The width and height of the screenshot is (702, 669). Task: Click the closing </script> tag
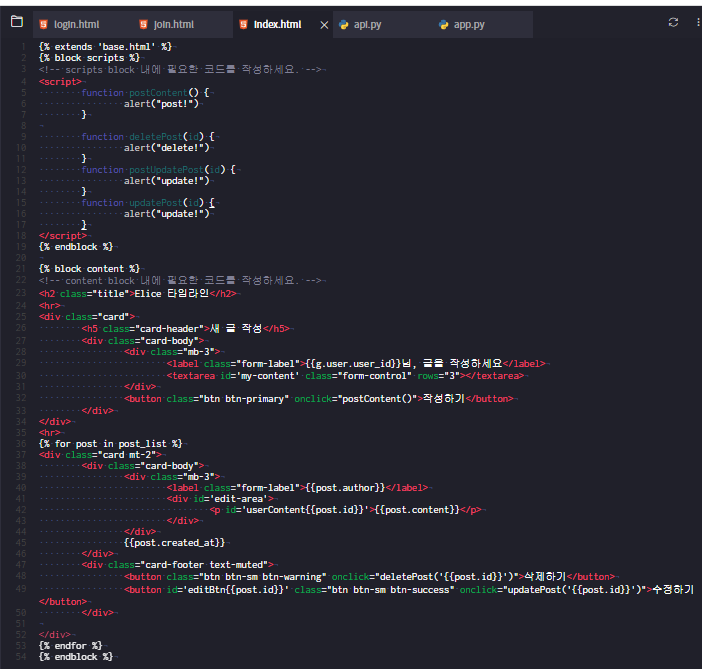[x=63, y=236]
